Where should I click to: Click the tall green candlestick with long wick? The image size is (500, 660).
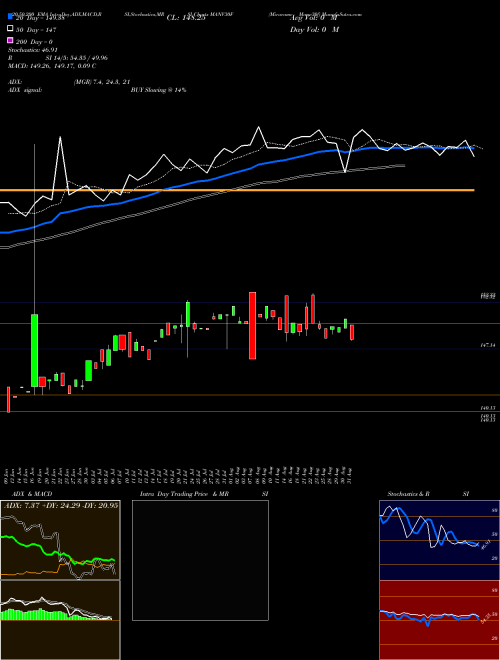tap(35, 350)
